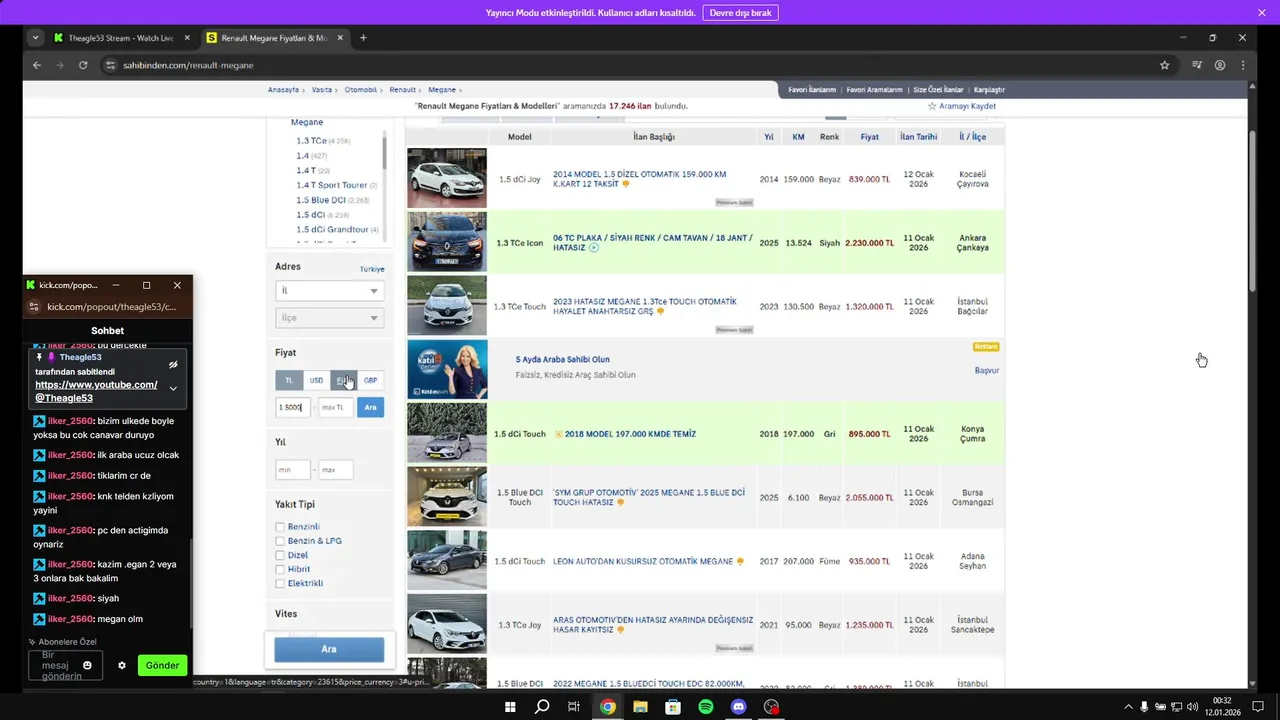The image size is (1280, 720).
Task: Open Karşılaştır menu
Action: coord(989,90)
